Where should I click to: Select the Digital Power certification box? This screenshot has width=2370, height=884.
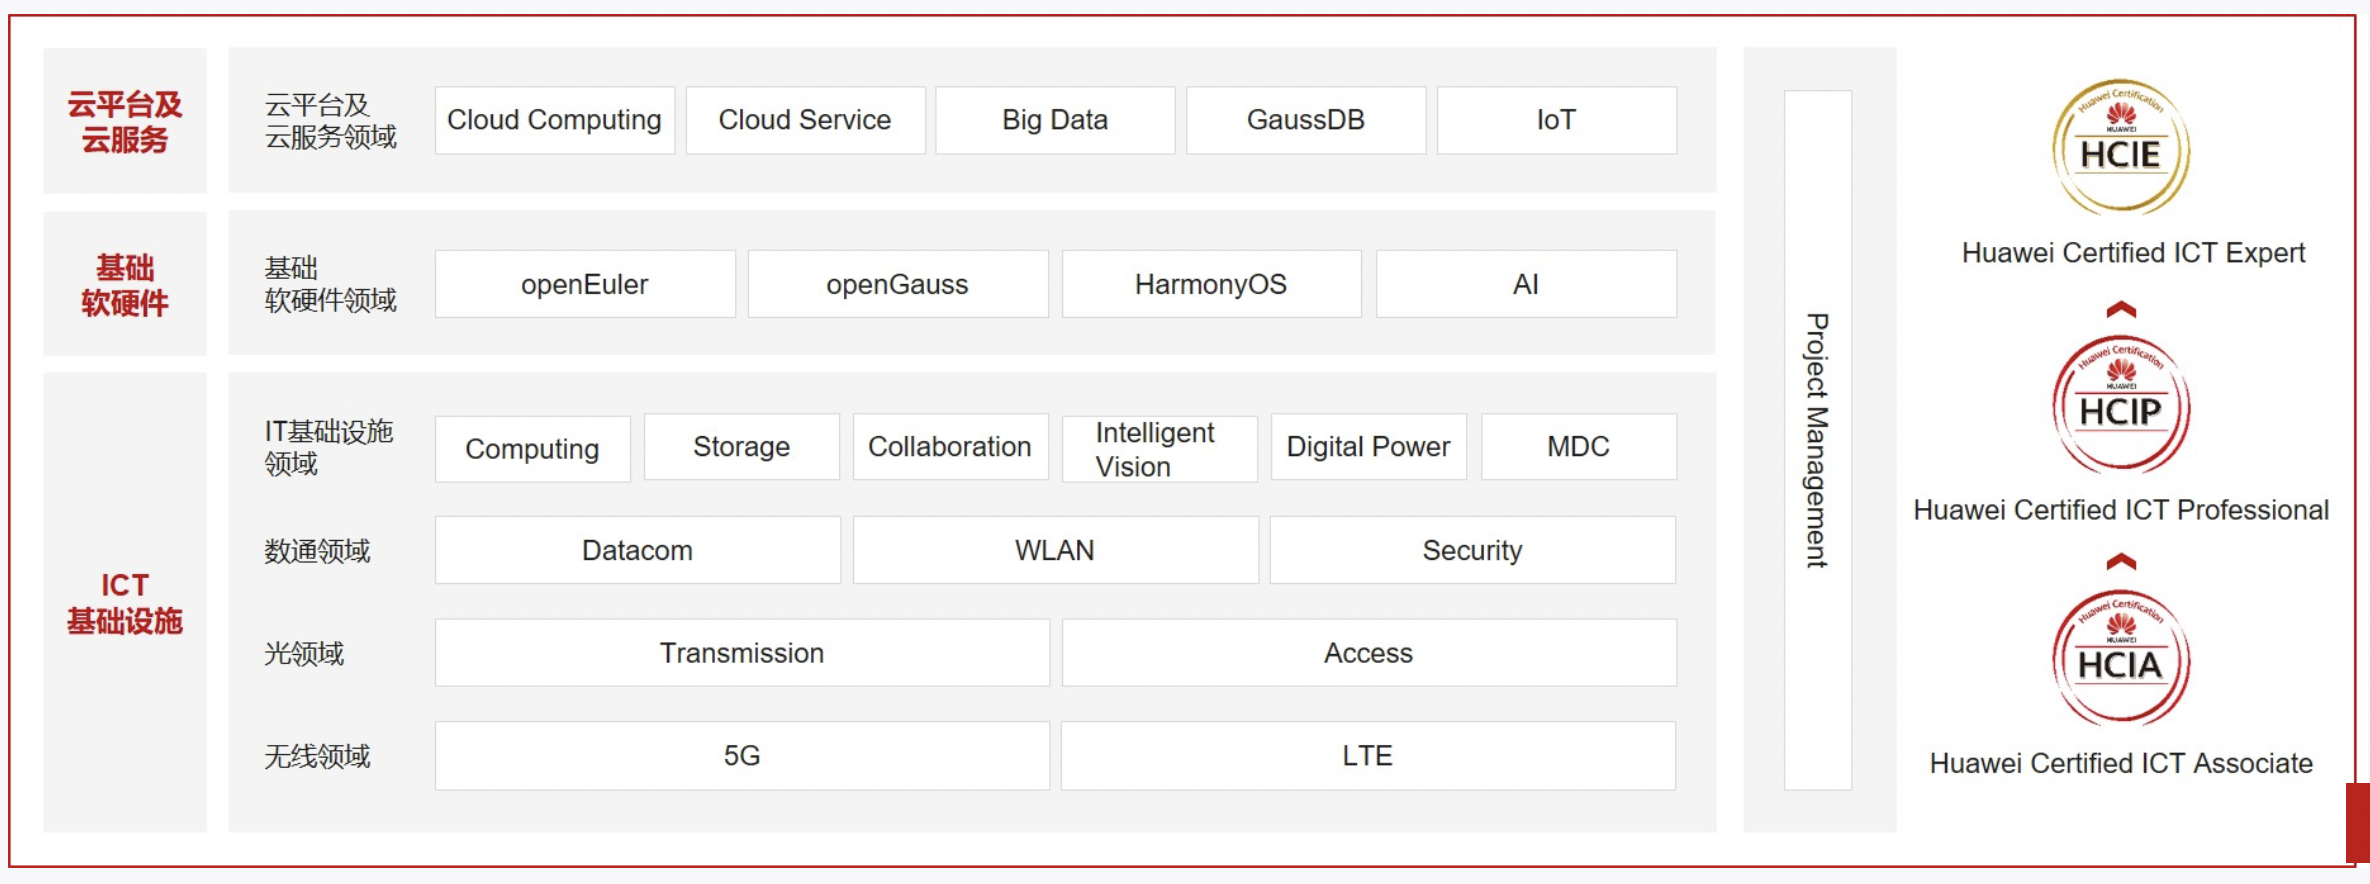point(1369,447)
